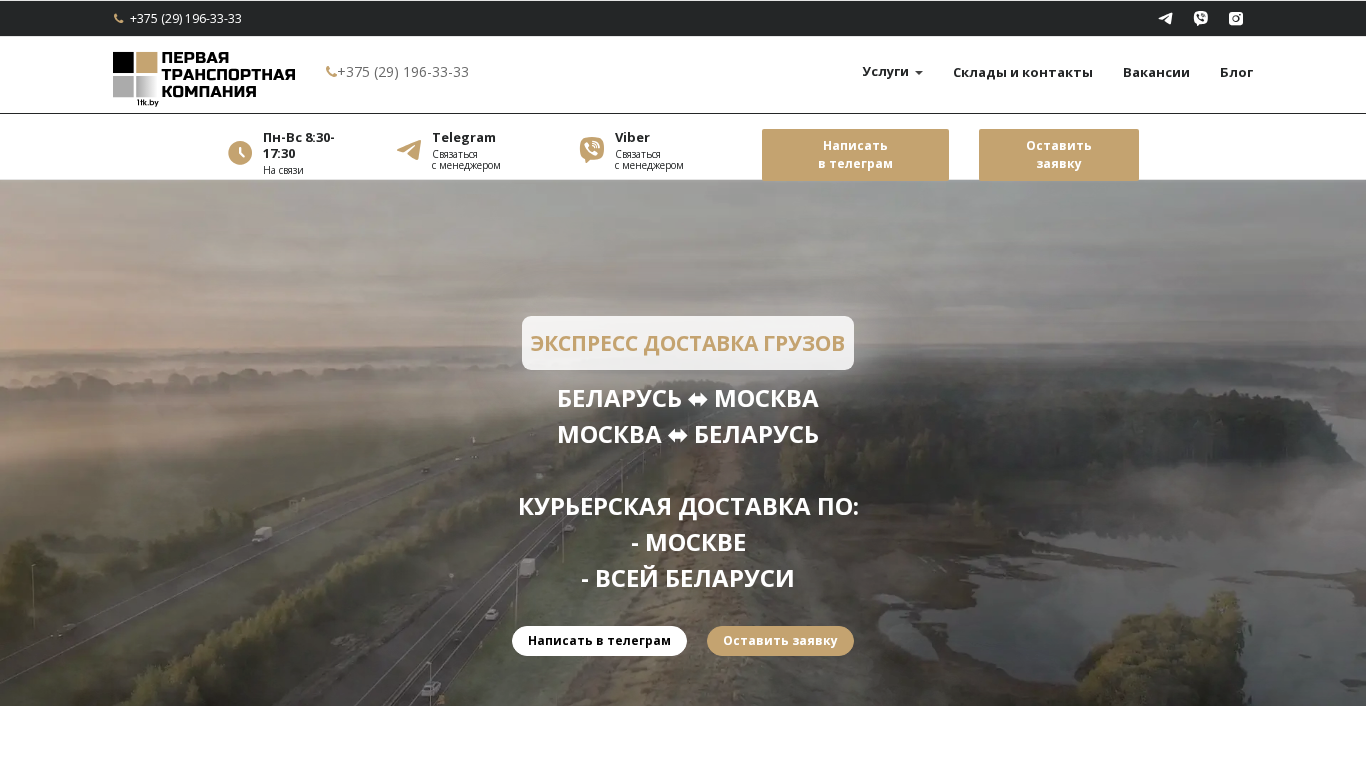
Task: Click ЭКСПРЕСС ДОСТАВКА ГРУЗОВ banner heading
Action: (x=688, y=343)
